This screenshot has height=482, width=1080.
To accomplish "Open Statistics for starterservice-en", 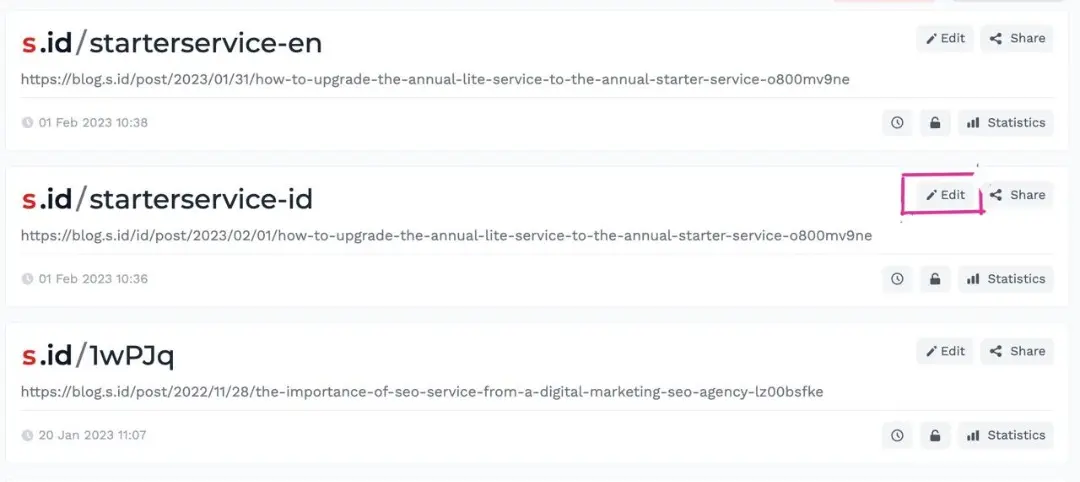I will coord(1006,123).
